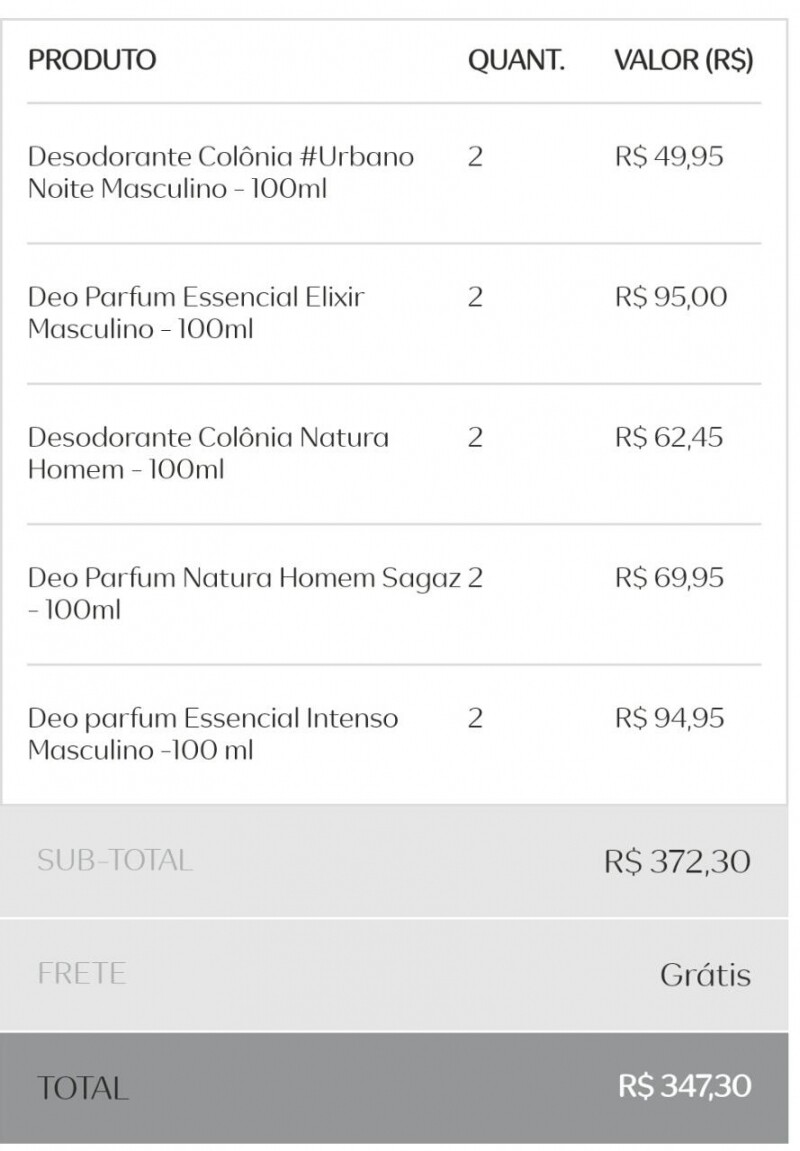This screenshot has width=800, height=1151.
Task: Click the R$ 62,45 price
Action: (x=669, y=437)
